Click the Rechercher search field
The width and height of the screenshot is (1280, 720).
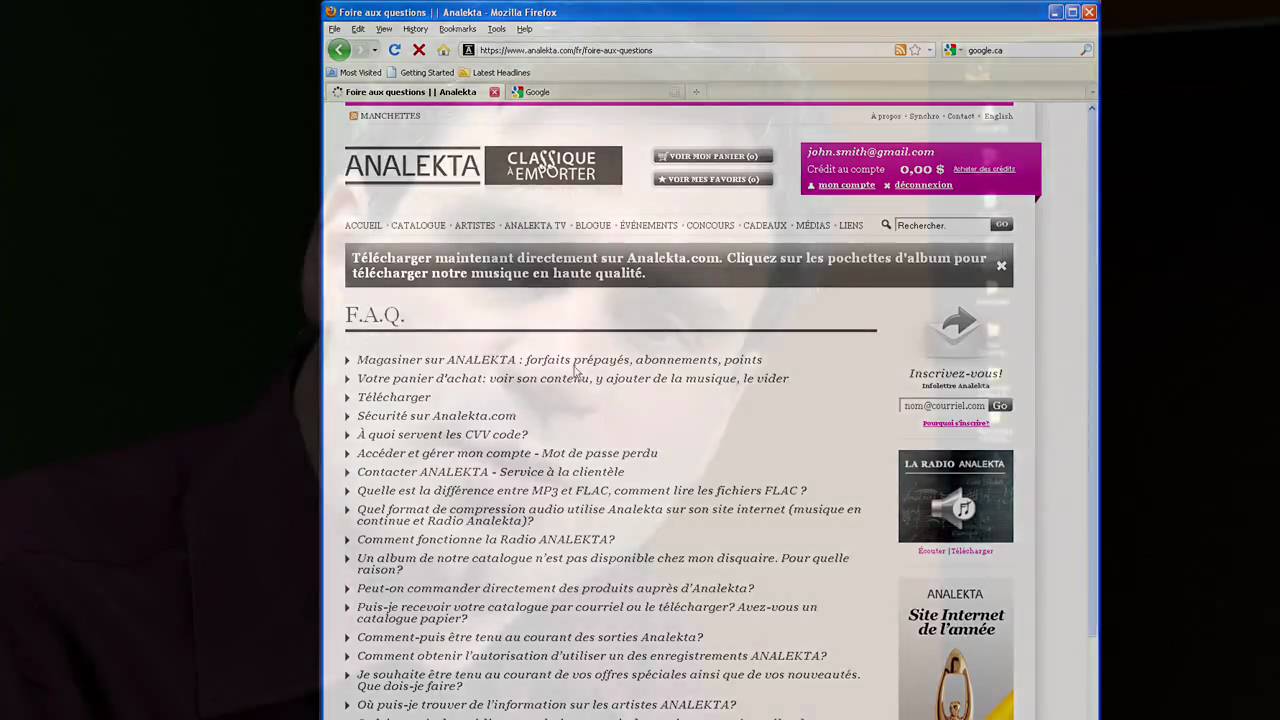click(942, 225)
